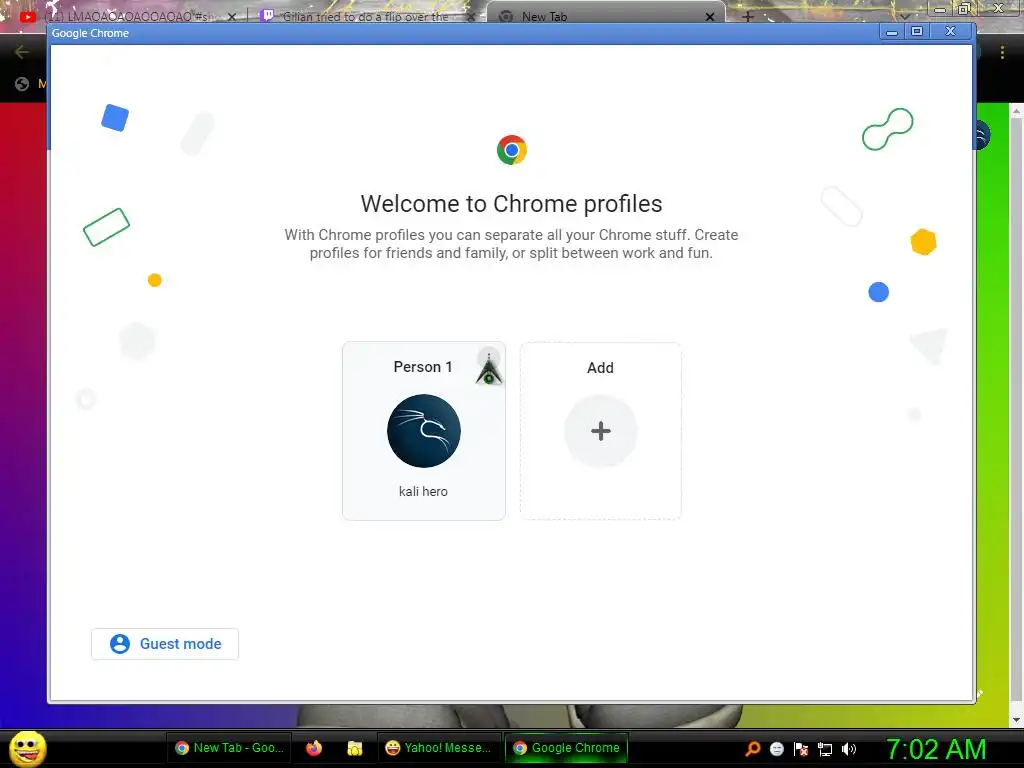The width and height of the screenshot is (1024, 768).
Task: Click the orange search magnifier tray icon
Action: pyautogui.click(x=753, y=749)
